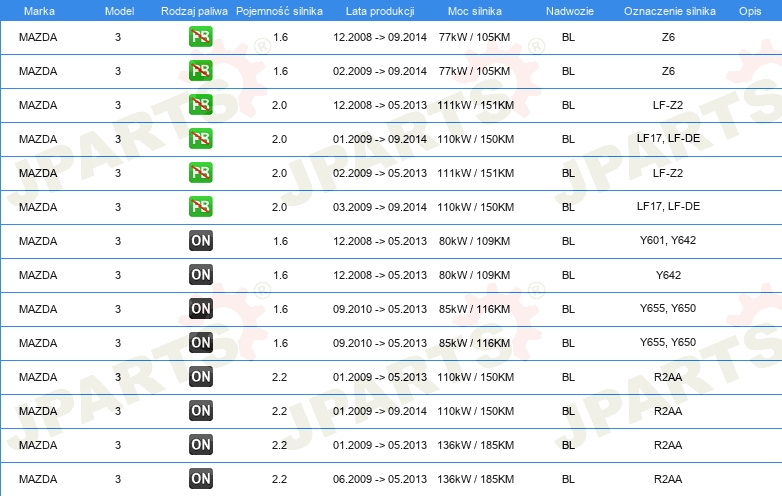This screenshot has height=496, width=782.
Task: Click 110kW / 150KM in the 03.2009 row
Action: click(x=475, y=207)
